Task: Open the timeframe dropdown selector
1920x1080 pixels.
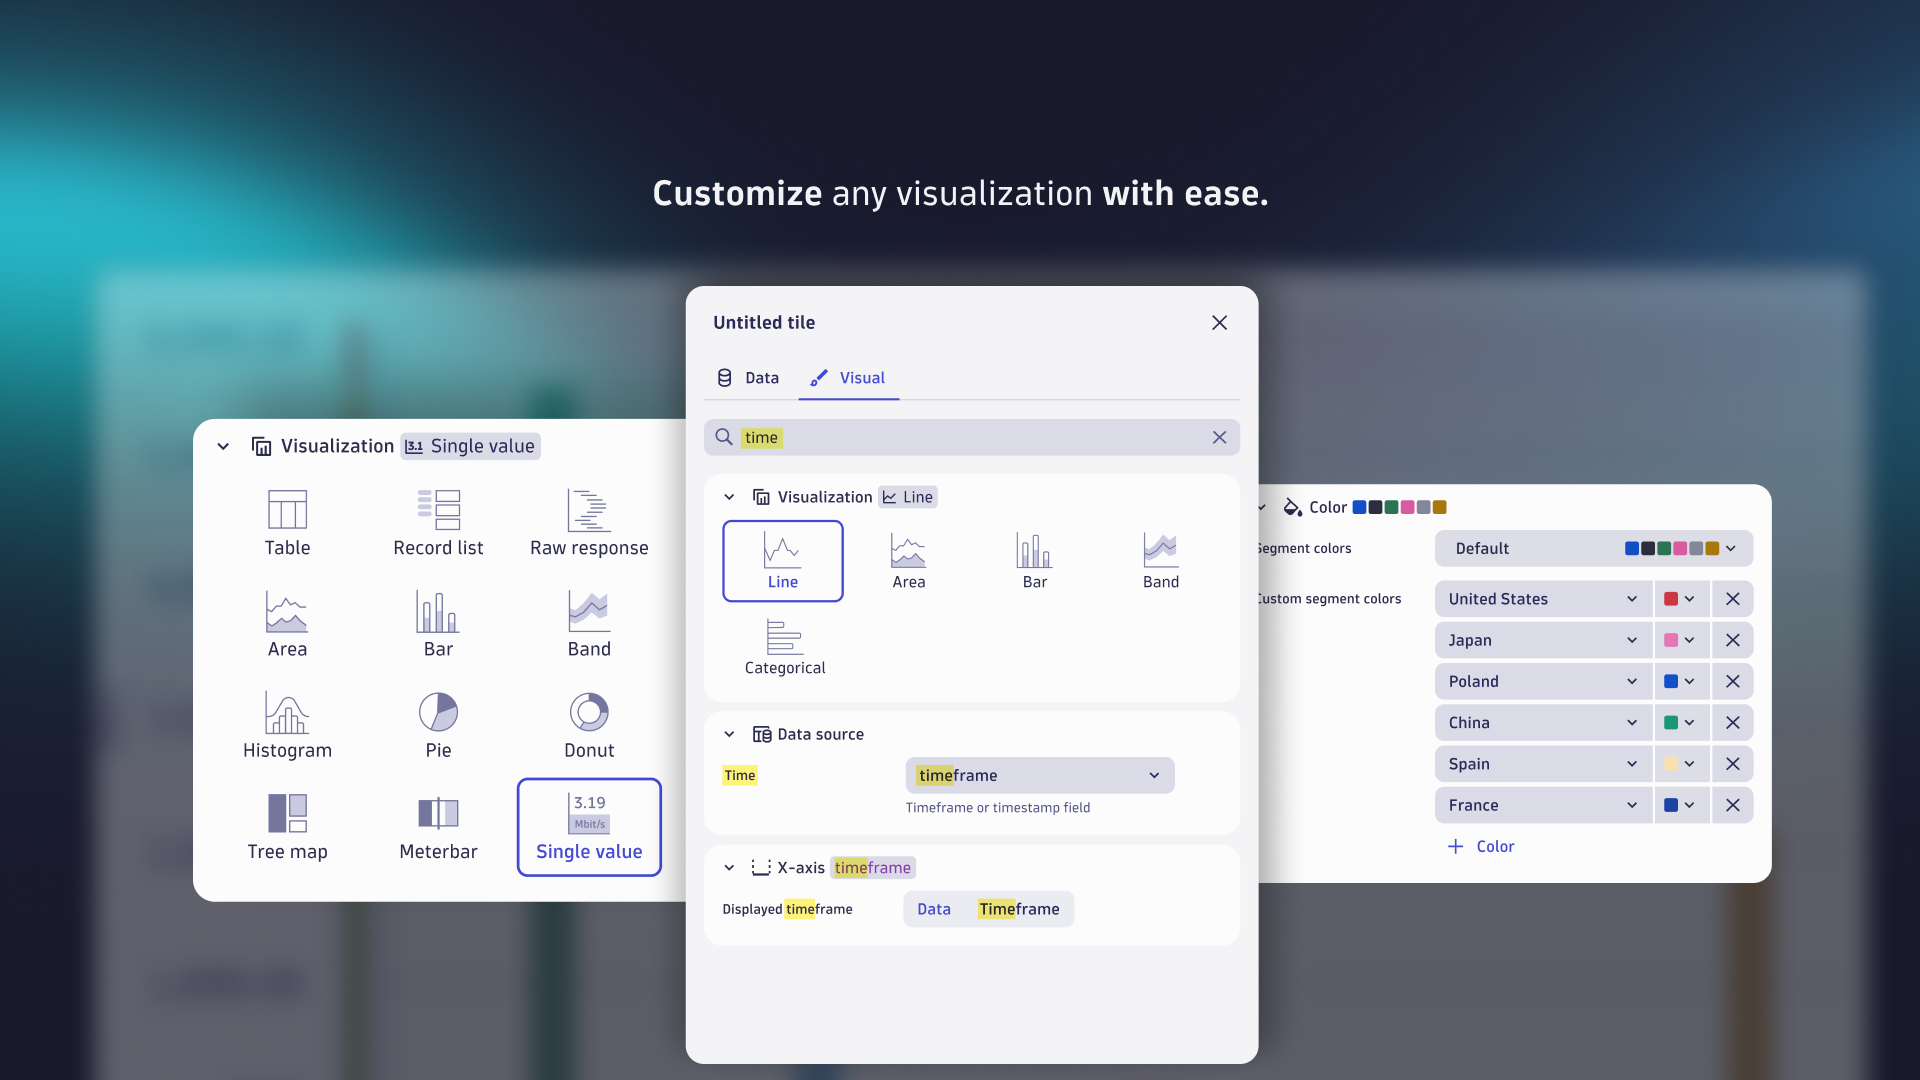Action: pyautogui.click(x=1038, y=775)
